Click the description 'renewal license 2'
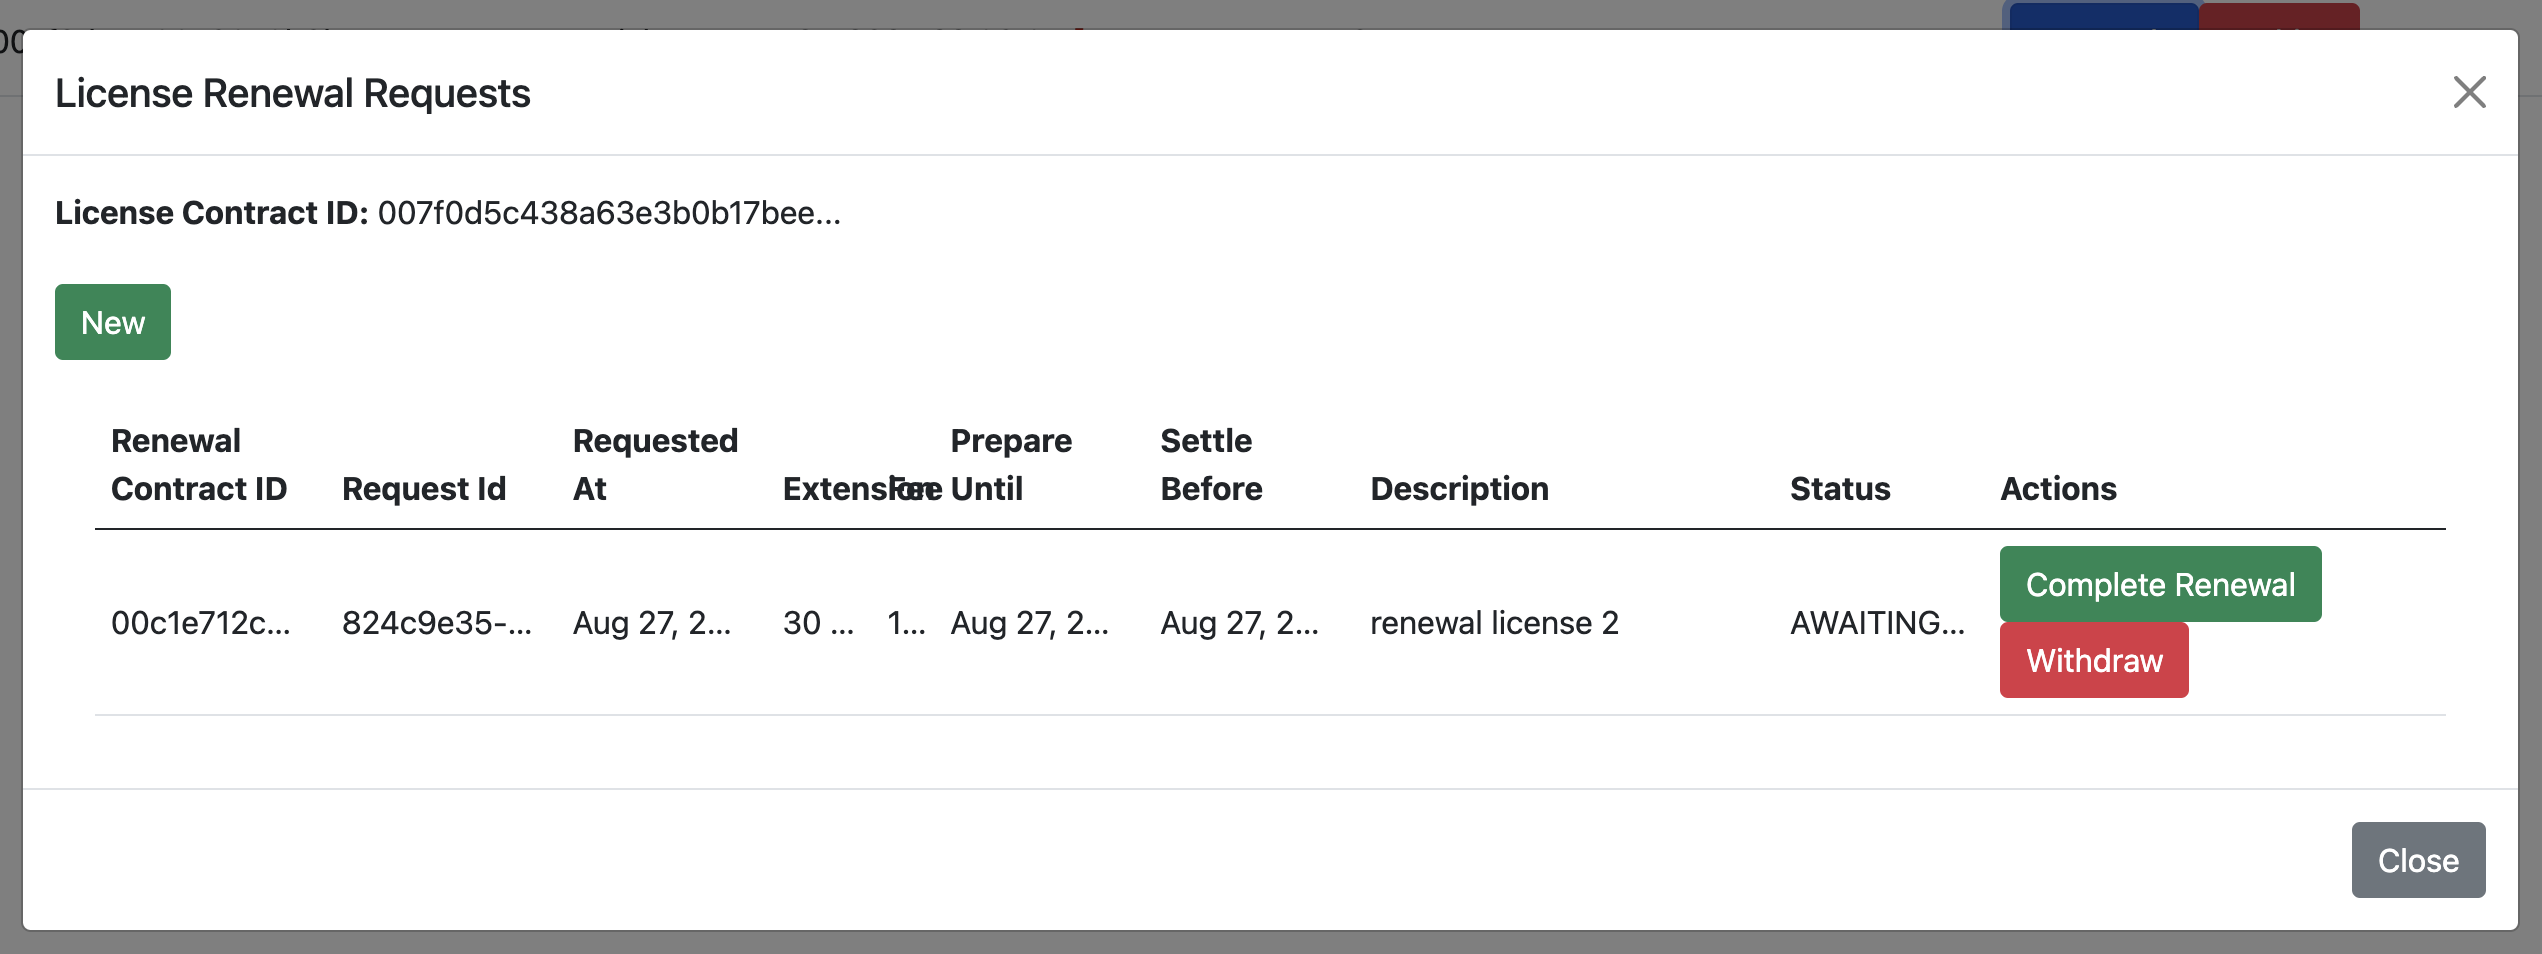The width and height of the screenshot is (2542, 954). tap(1493, 622)
